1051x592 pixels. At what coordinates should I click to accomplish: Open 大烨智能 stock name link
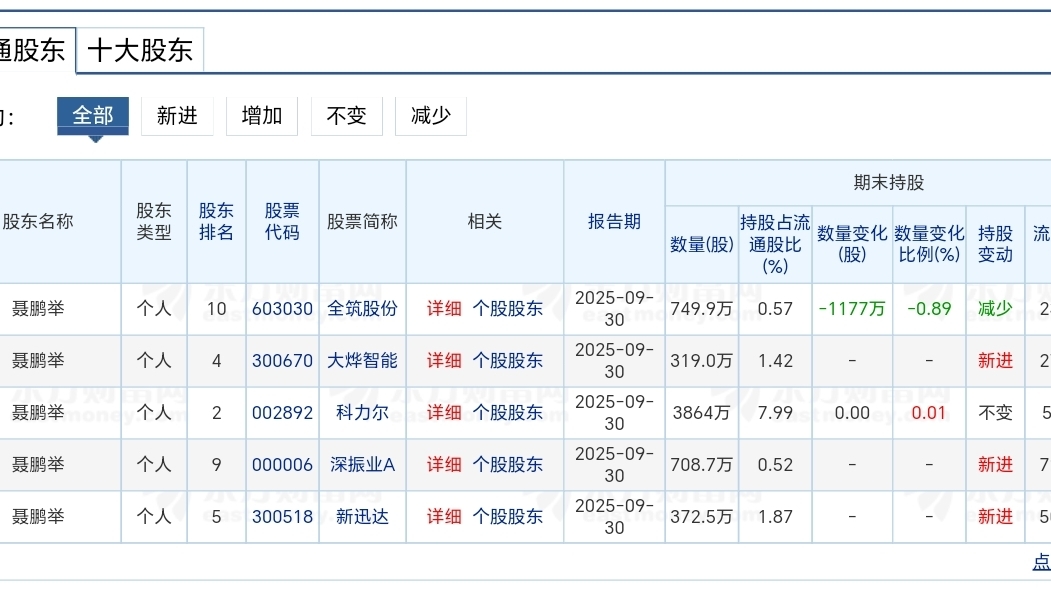(x=362, y=361)
